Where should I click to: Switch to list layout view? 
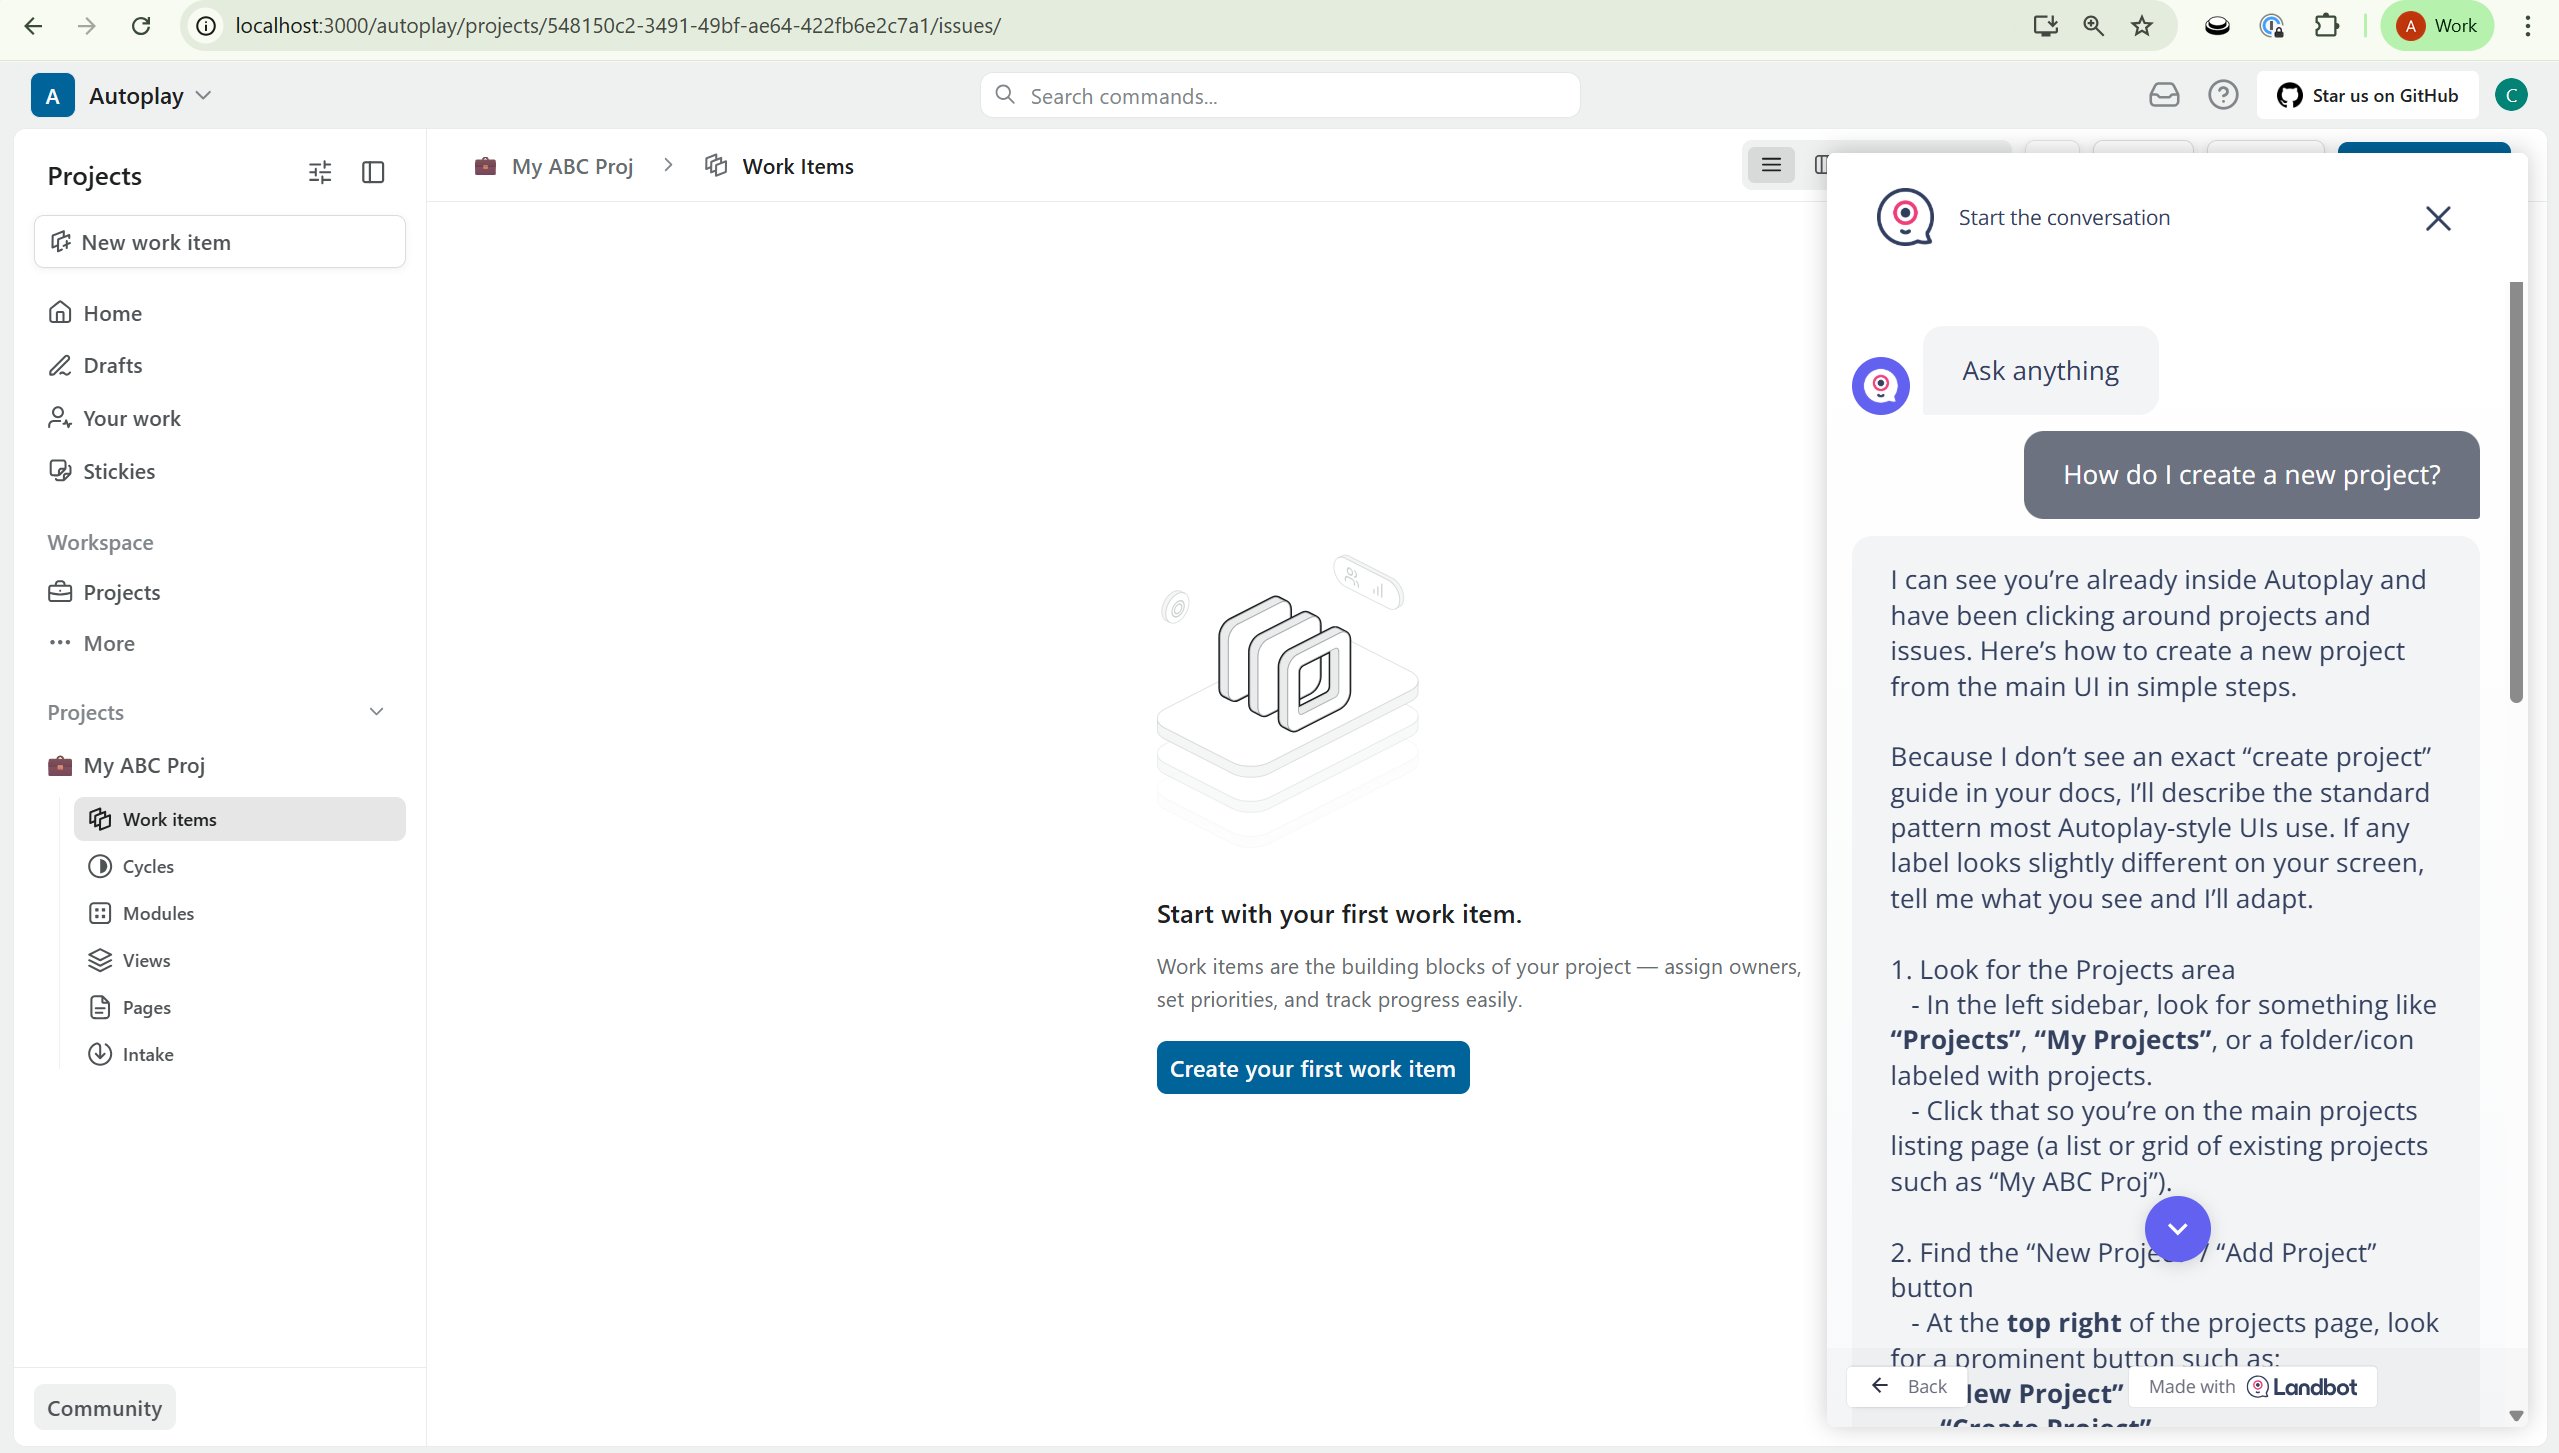pyautogui.click(x=1771, y=165)
